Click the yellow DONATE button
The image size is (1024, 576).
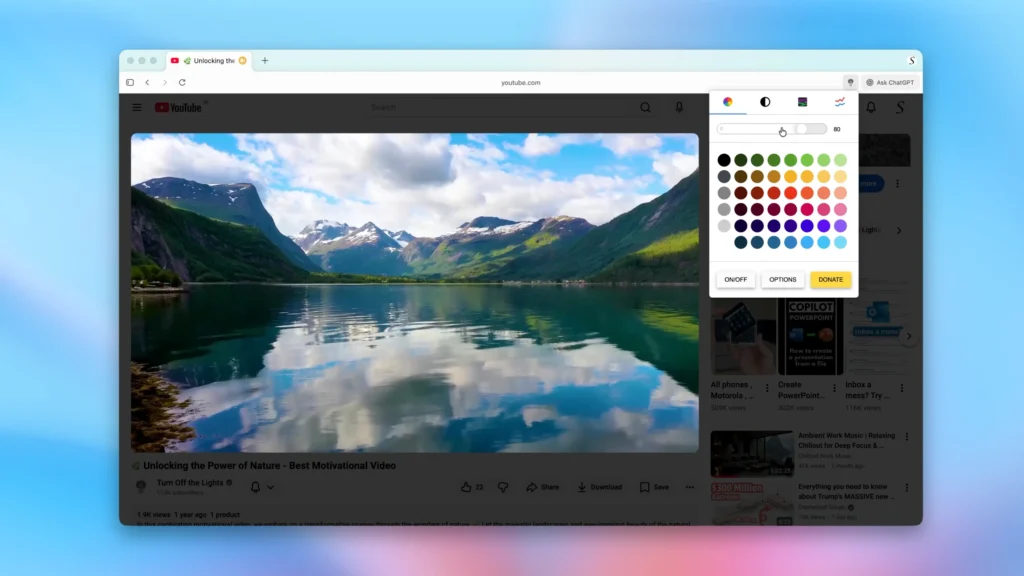tap(830, 280)
